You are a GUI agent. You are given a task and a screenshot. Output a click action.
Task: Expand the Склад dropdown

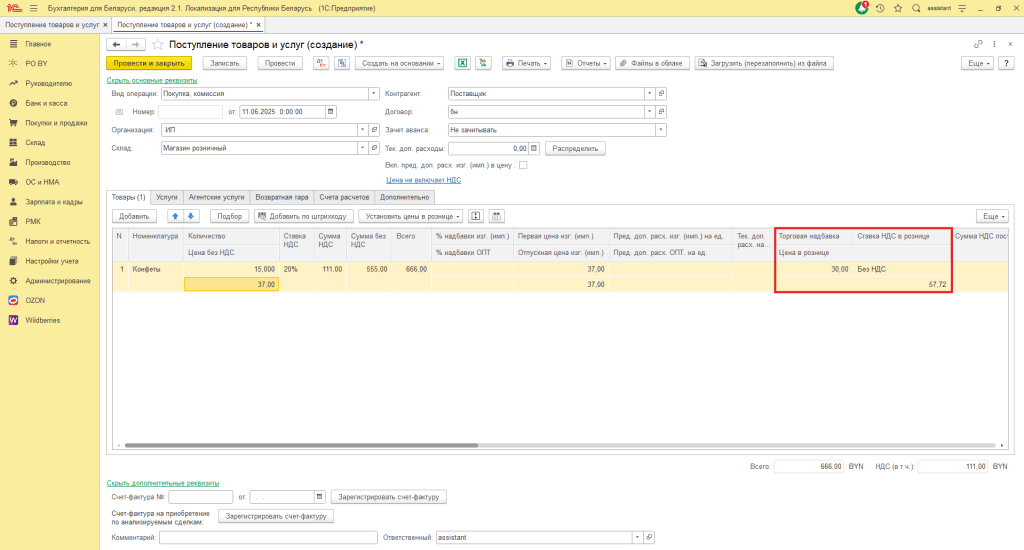pos(362,148)
